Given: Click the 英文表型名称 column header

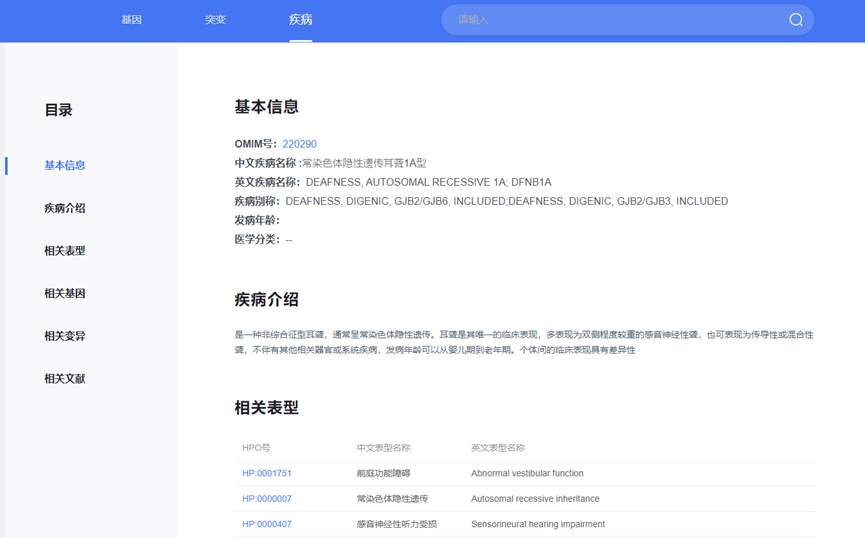Looking at the screenshot, I should coord(498,448).
